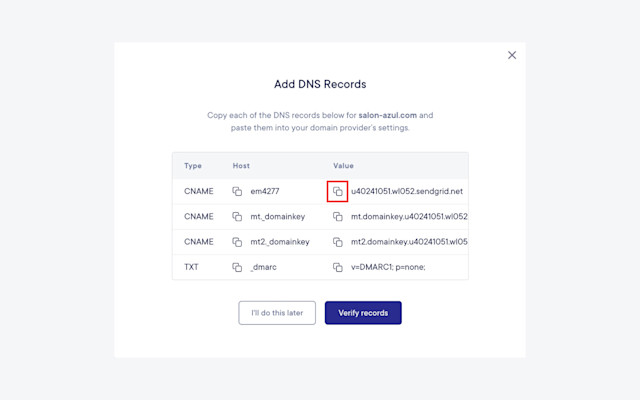Click the Value column header
Screen dimensions: 640x400
click(x=343, y=166)
